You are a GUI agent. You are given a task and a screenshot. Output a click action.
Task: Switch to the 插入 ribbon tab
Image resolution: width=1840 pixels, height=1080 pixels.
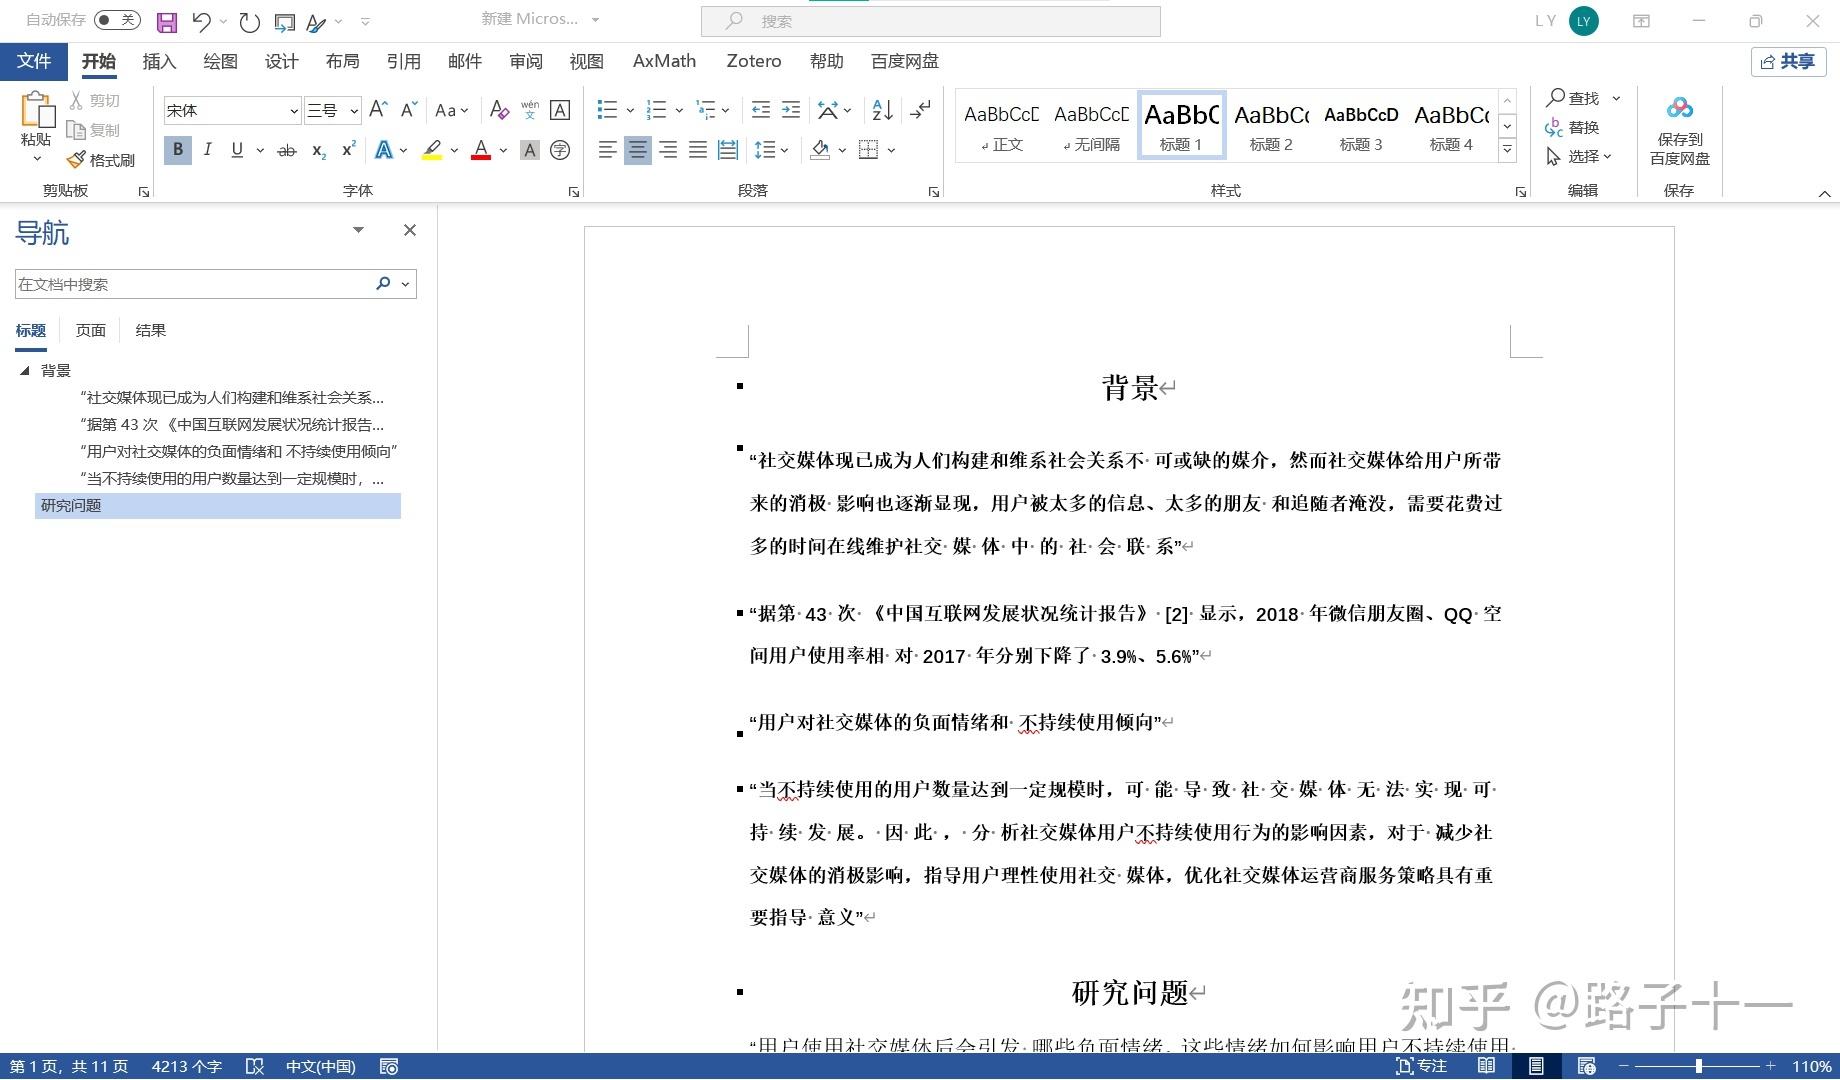159,61
